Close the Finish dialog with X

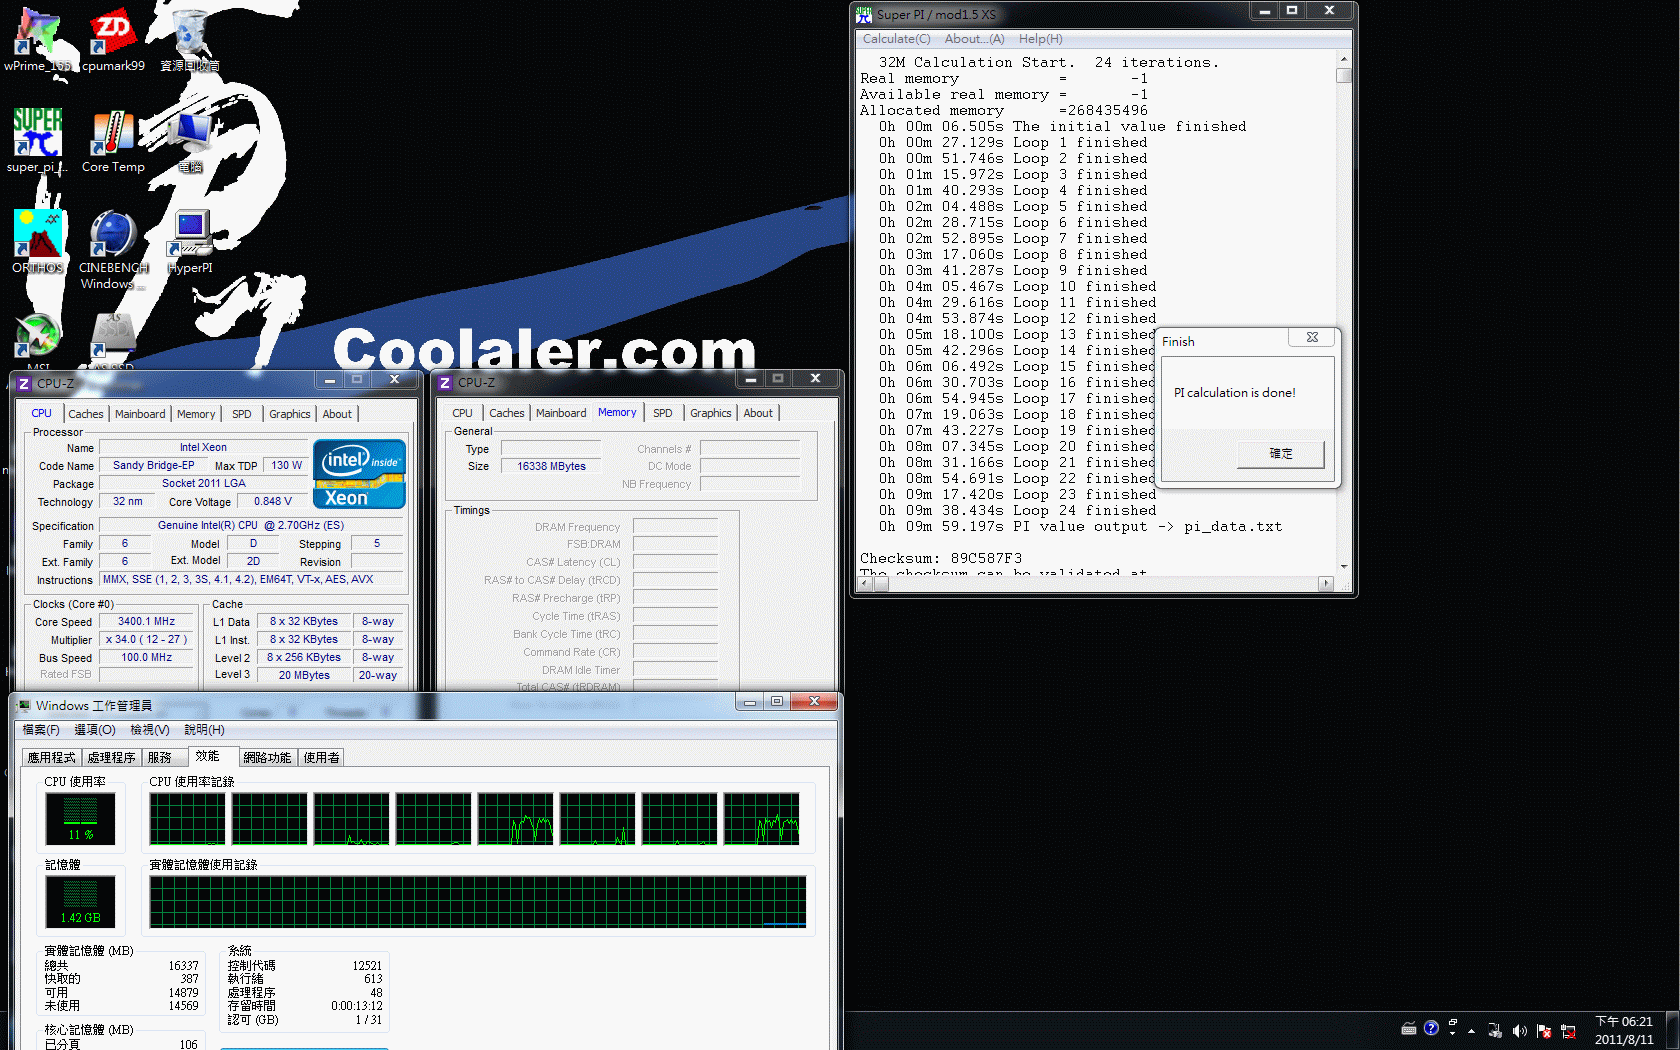pyautogui.click(x=1312, y=337)
